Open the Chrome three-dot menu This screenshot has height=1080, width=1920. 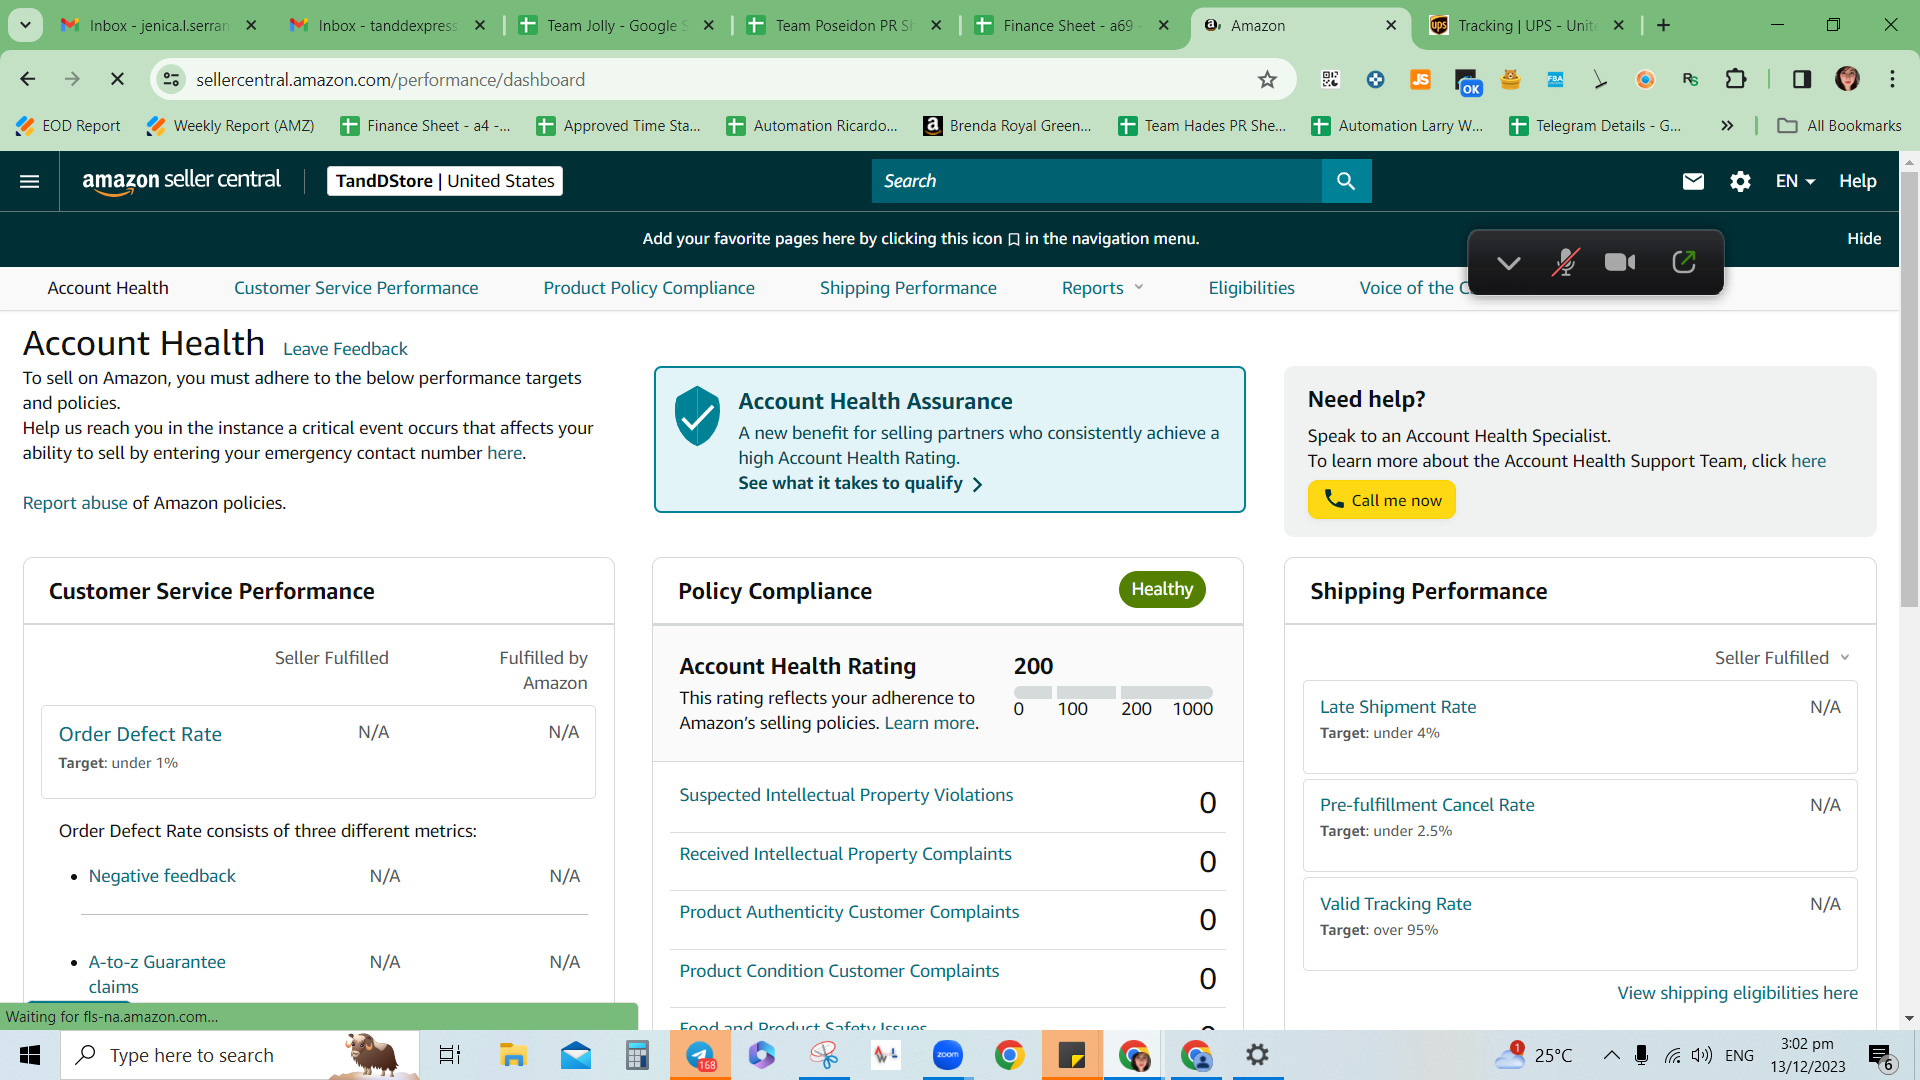point(1892,79)
